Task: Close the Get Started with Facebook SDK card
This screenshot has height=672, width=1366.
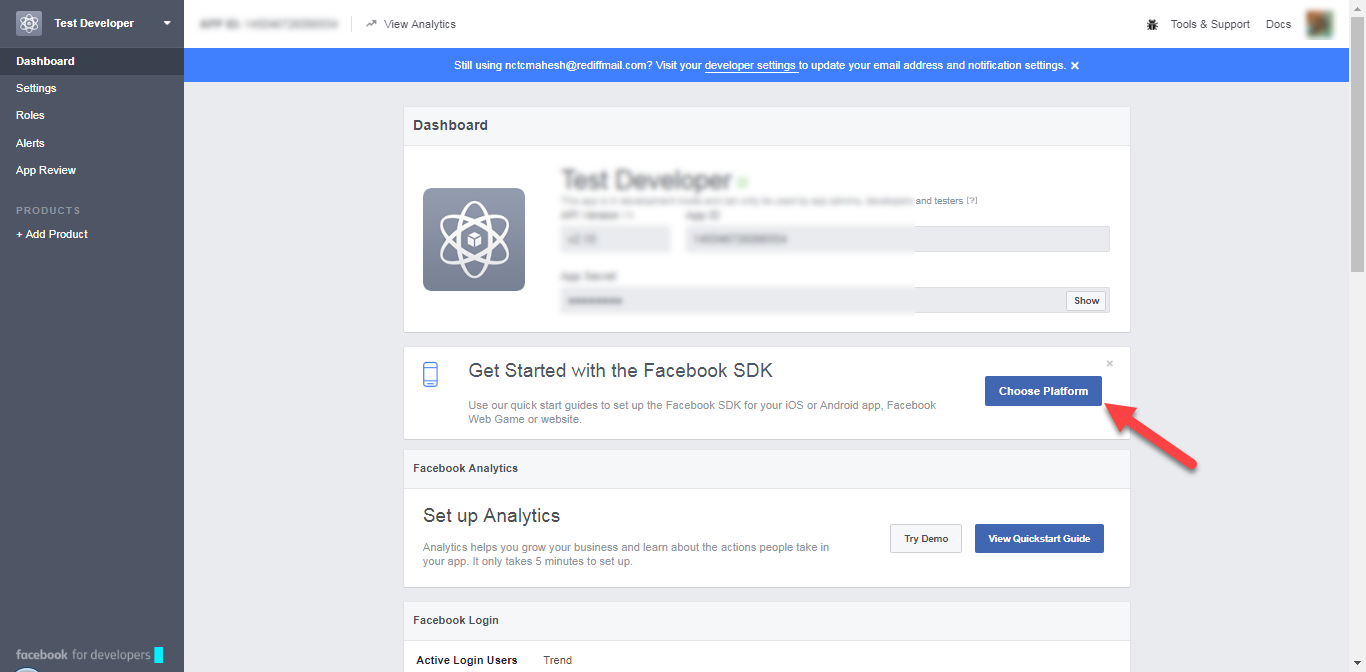Action: click(1110, 363)
